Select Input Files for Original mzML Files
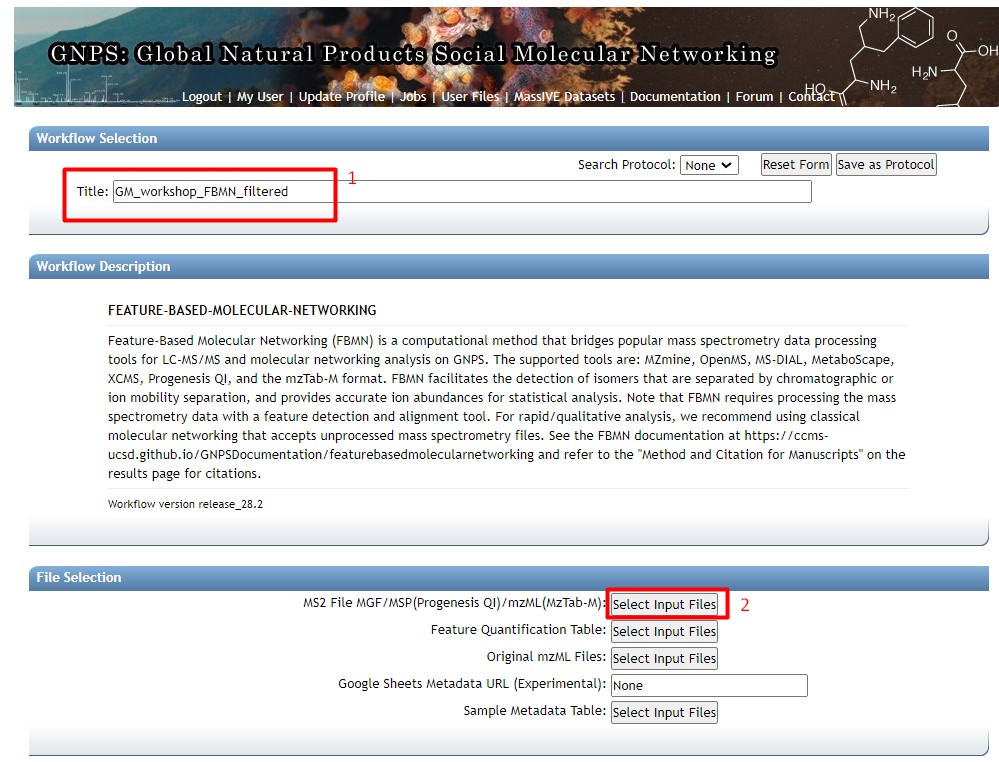The image size is (999, 762). [x=664, y=659]
